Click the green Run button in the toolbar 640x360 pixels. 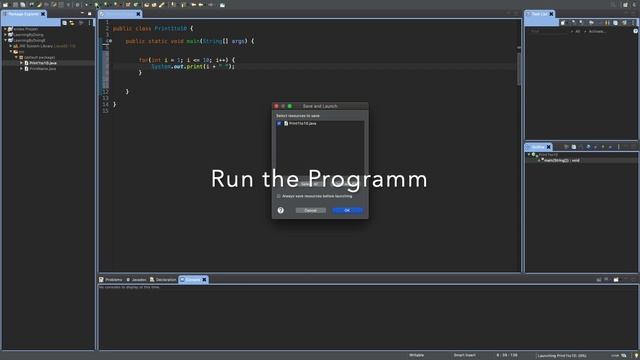96,5
